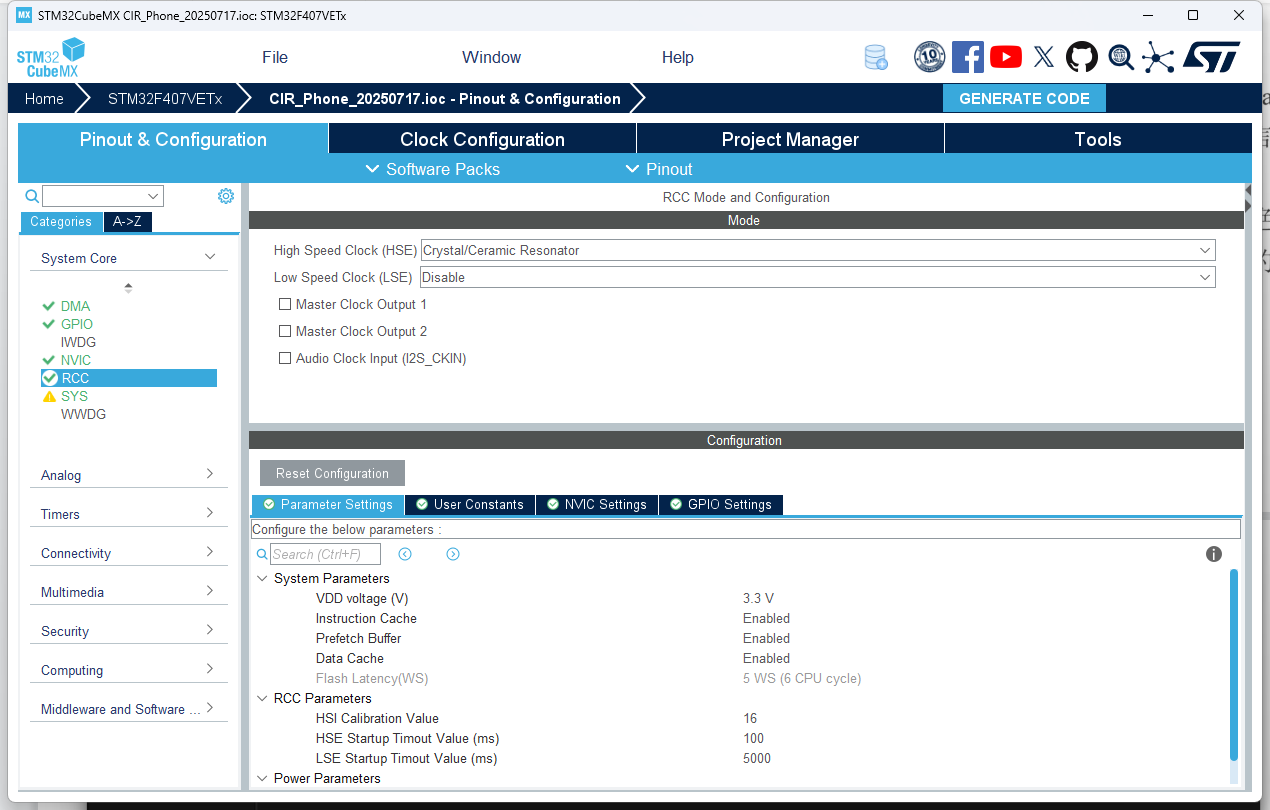The height and width of the screenshot is (810, 1270).
Task: Click the STM32F407VETx breadcrumb
Action: tap(165, 99)
